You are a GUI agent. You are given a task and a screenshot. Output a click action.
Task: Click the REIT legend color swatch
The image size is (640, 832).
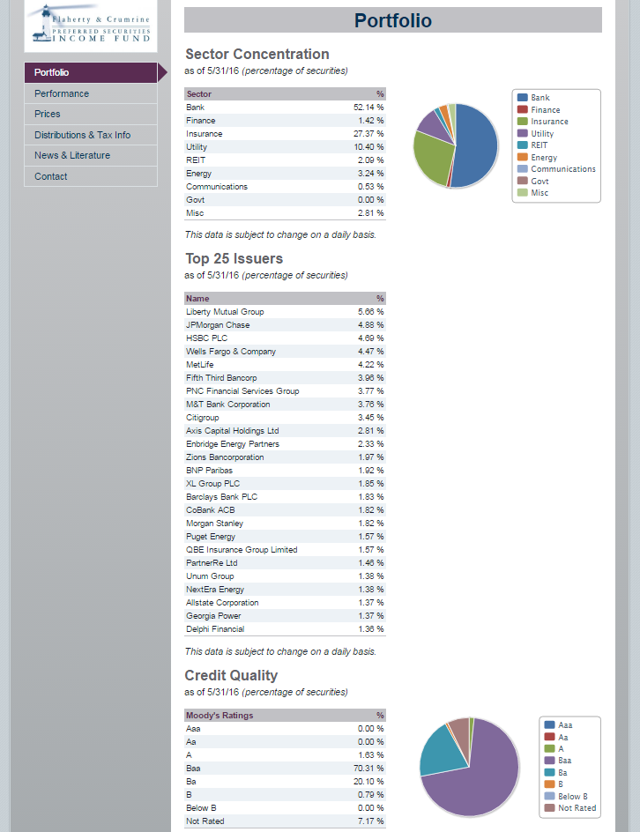[x=522, y=145]
